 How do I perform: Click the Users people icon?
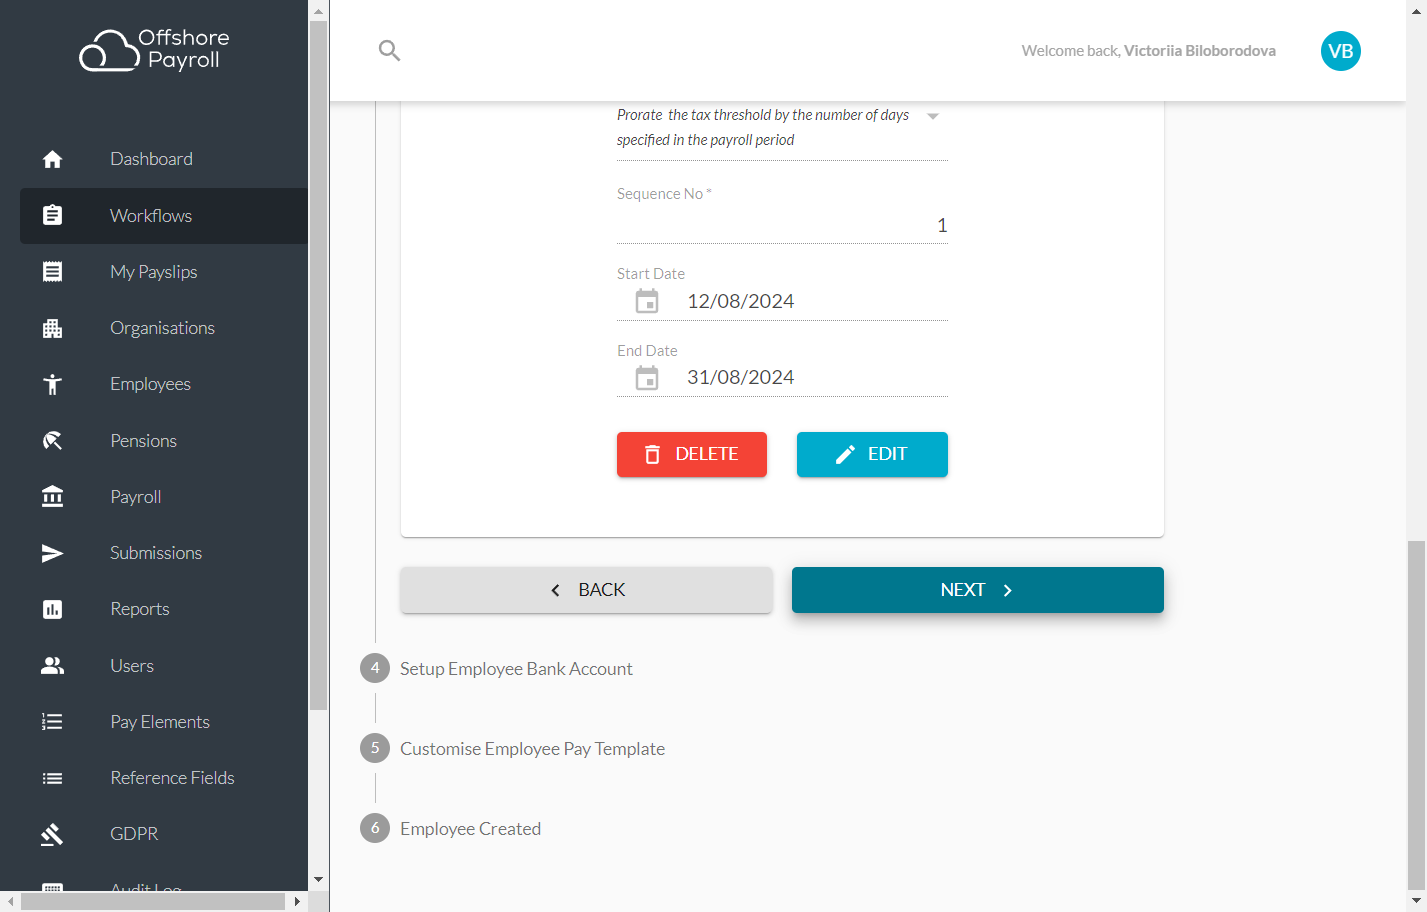coord(53,665)
